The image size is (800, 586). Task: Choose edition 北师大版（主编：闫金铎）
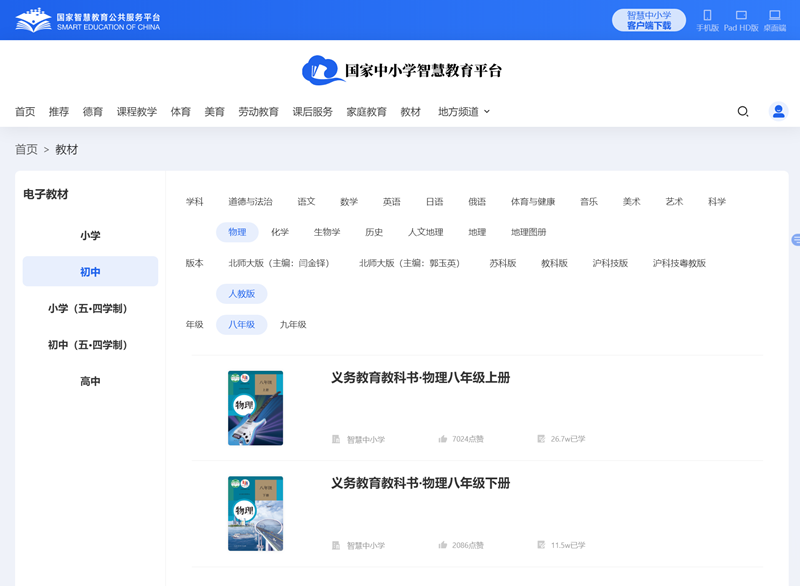[x=280, y=263]
